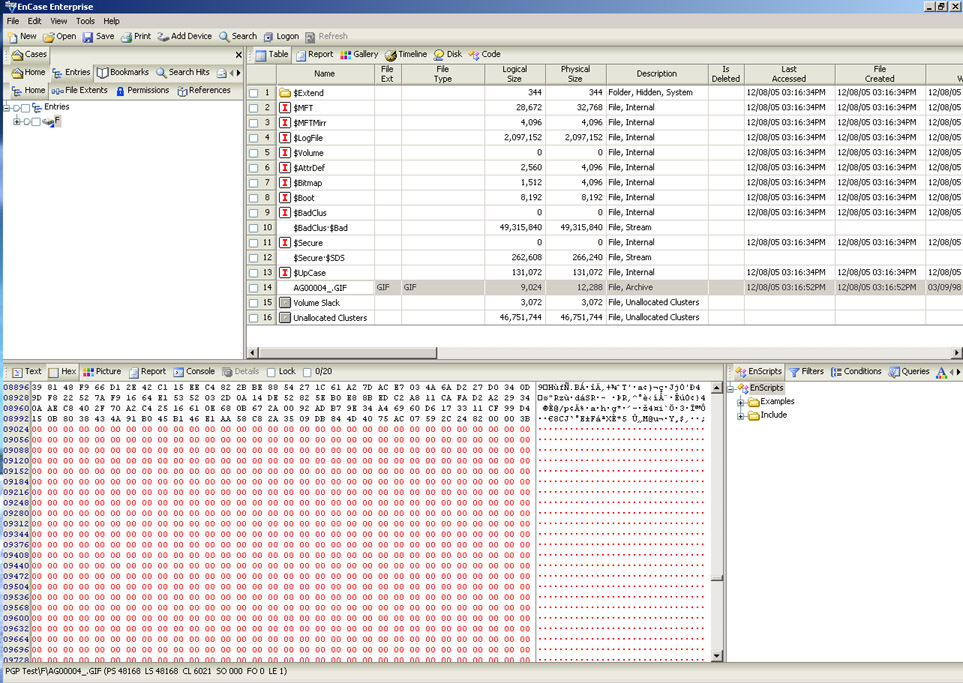Open the Queries tab
Image resolution: width=963 pixels, height=683 pixels.
[909, 372]
